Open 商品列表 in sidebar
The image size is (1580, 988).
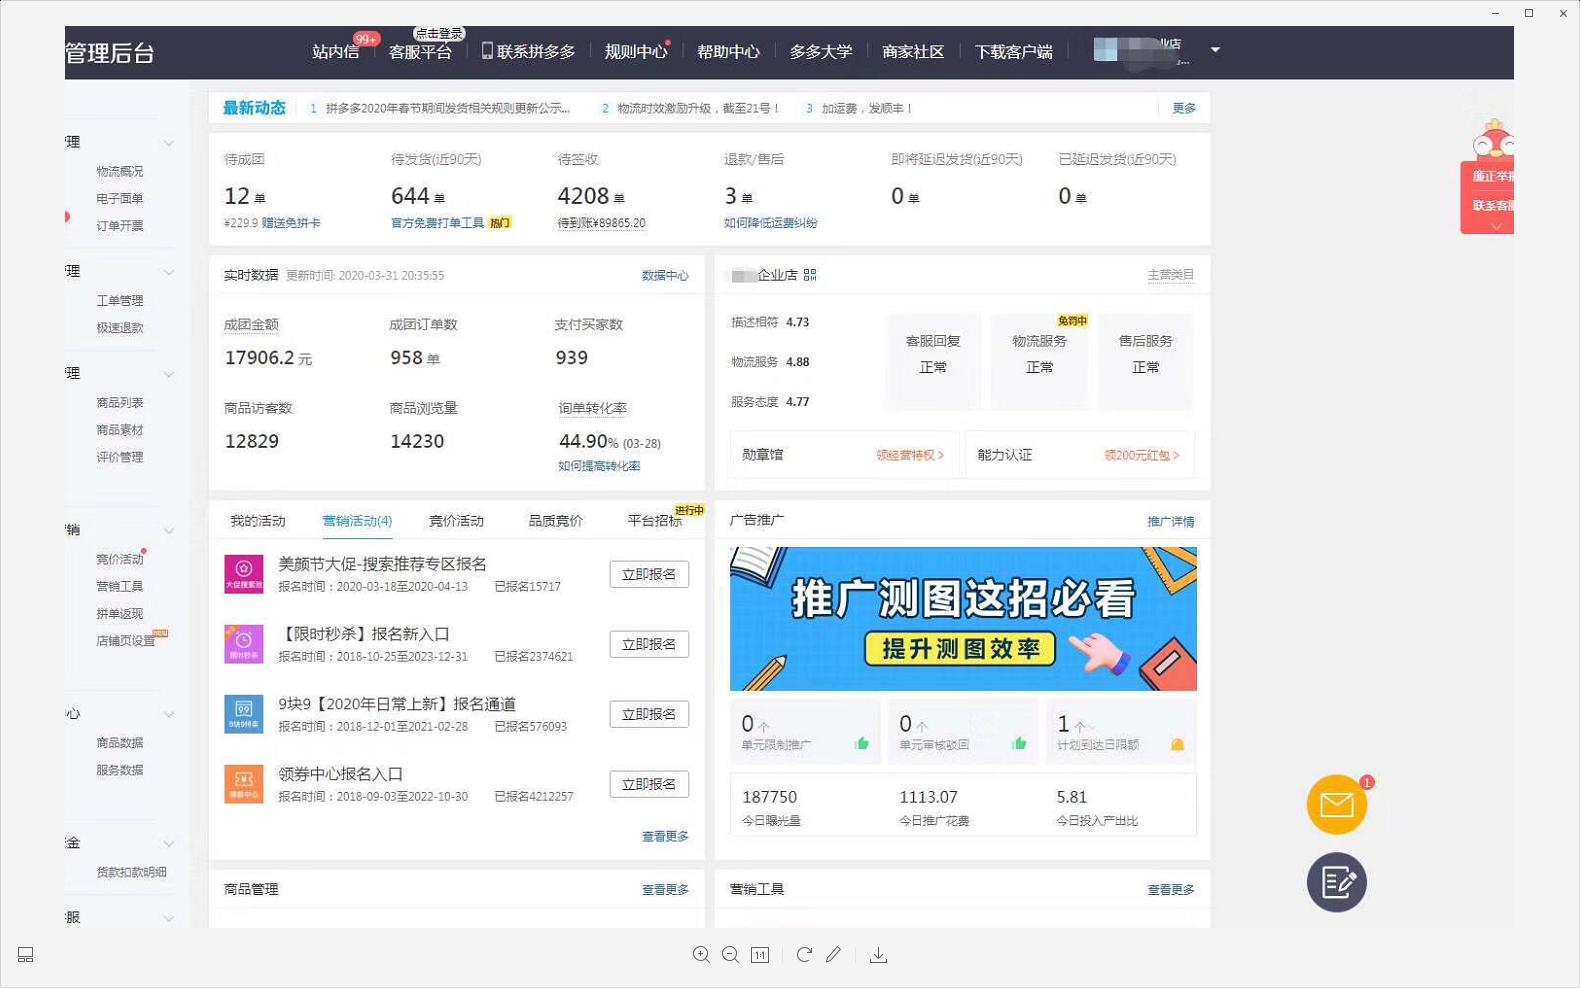(x=120, y=403)
